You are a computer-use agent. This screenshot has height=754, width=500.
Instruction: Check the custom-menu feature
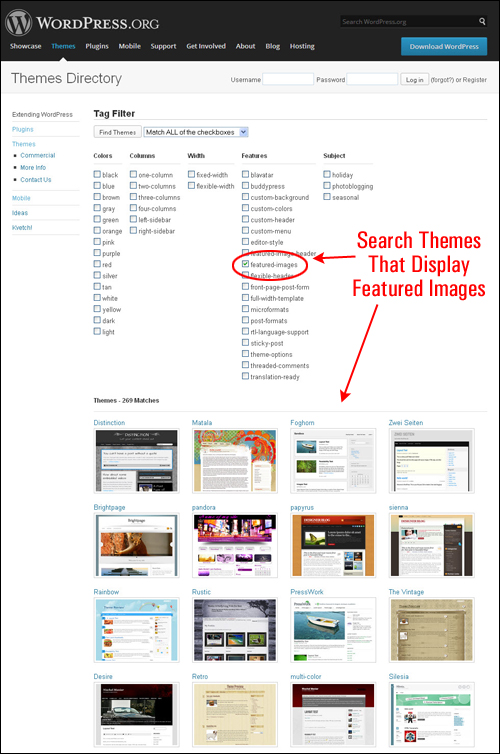245,230
